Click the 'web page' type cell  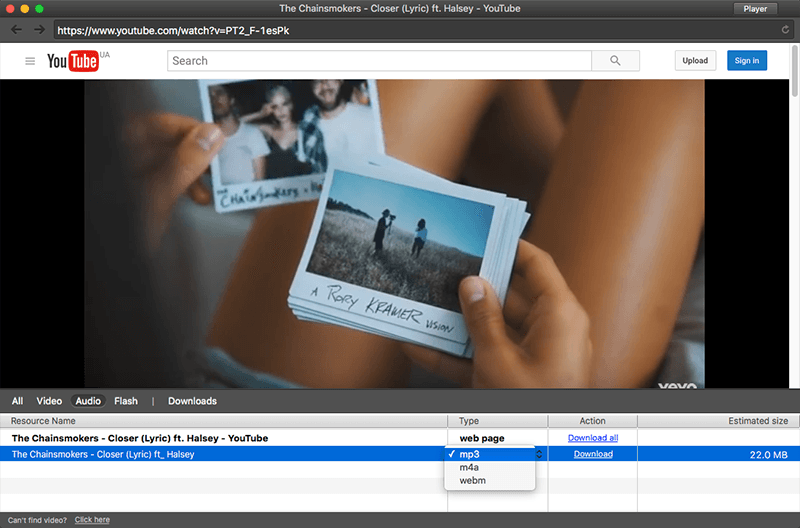(x=482, y=438)
